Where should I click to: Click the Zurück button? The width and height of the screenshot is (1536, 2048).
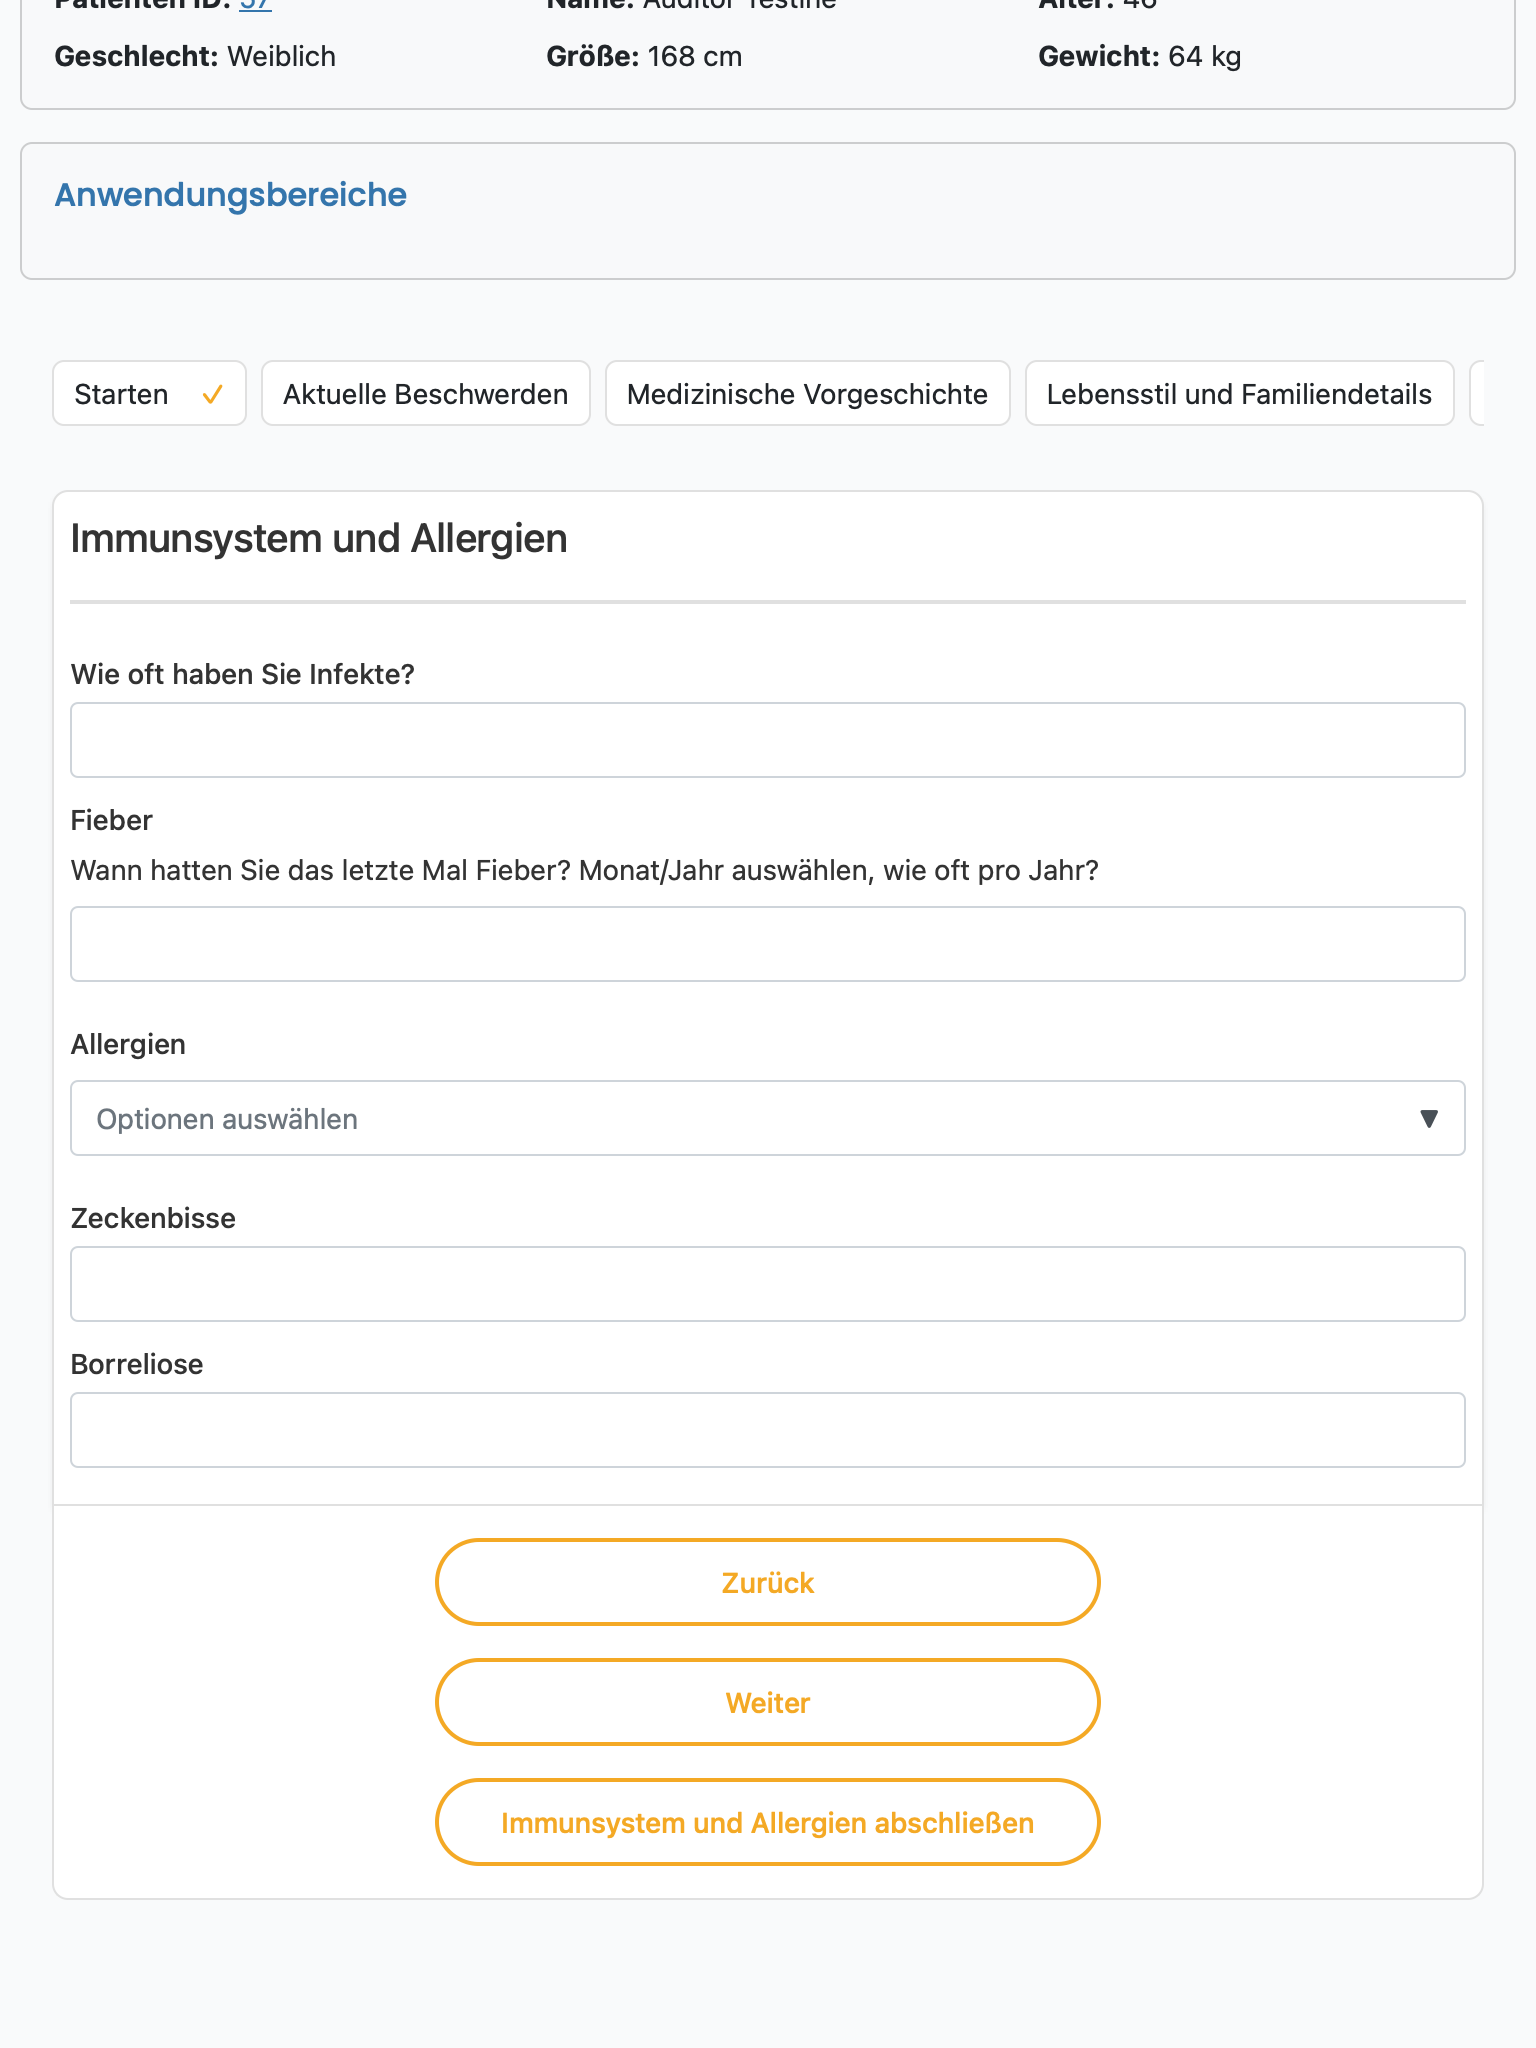click(768, 1582)
